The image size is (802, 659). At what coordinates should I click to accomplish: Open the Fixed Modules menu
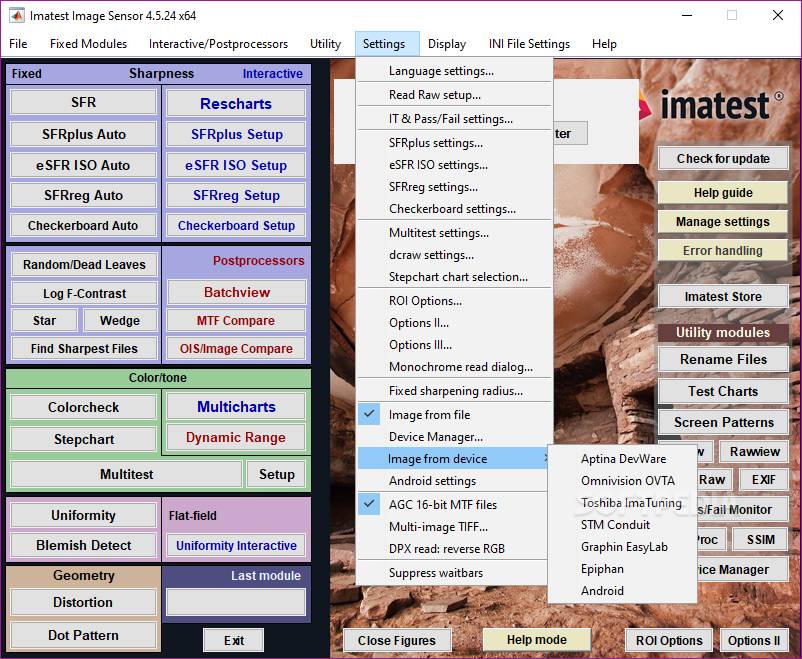tap(88, 44)
